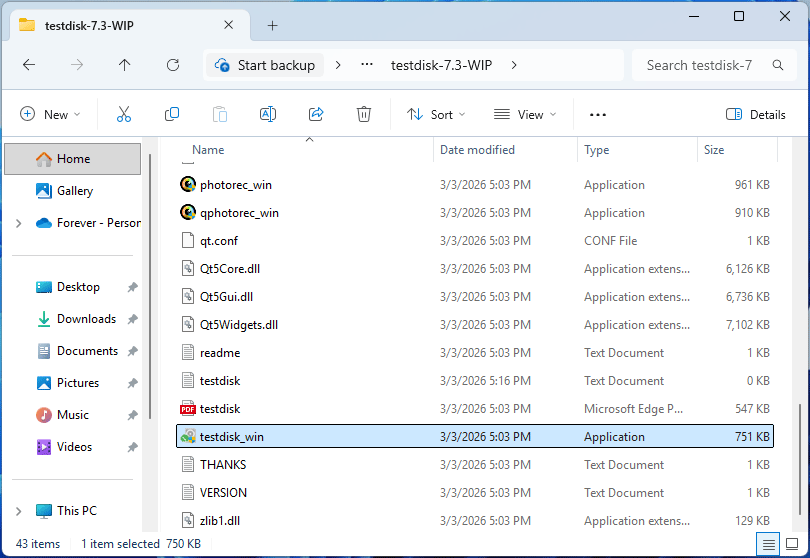Unpin Documents using its pin icon

tap(133, 351)
